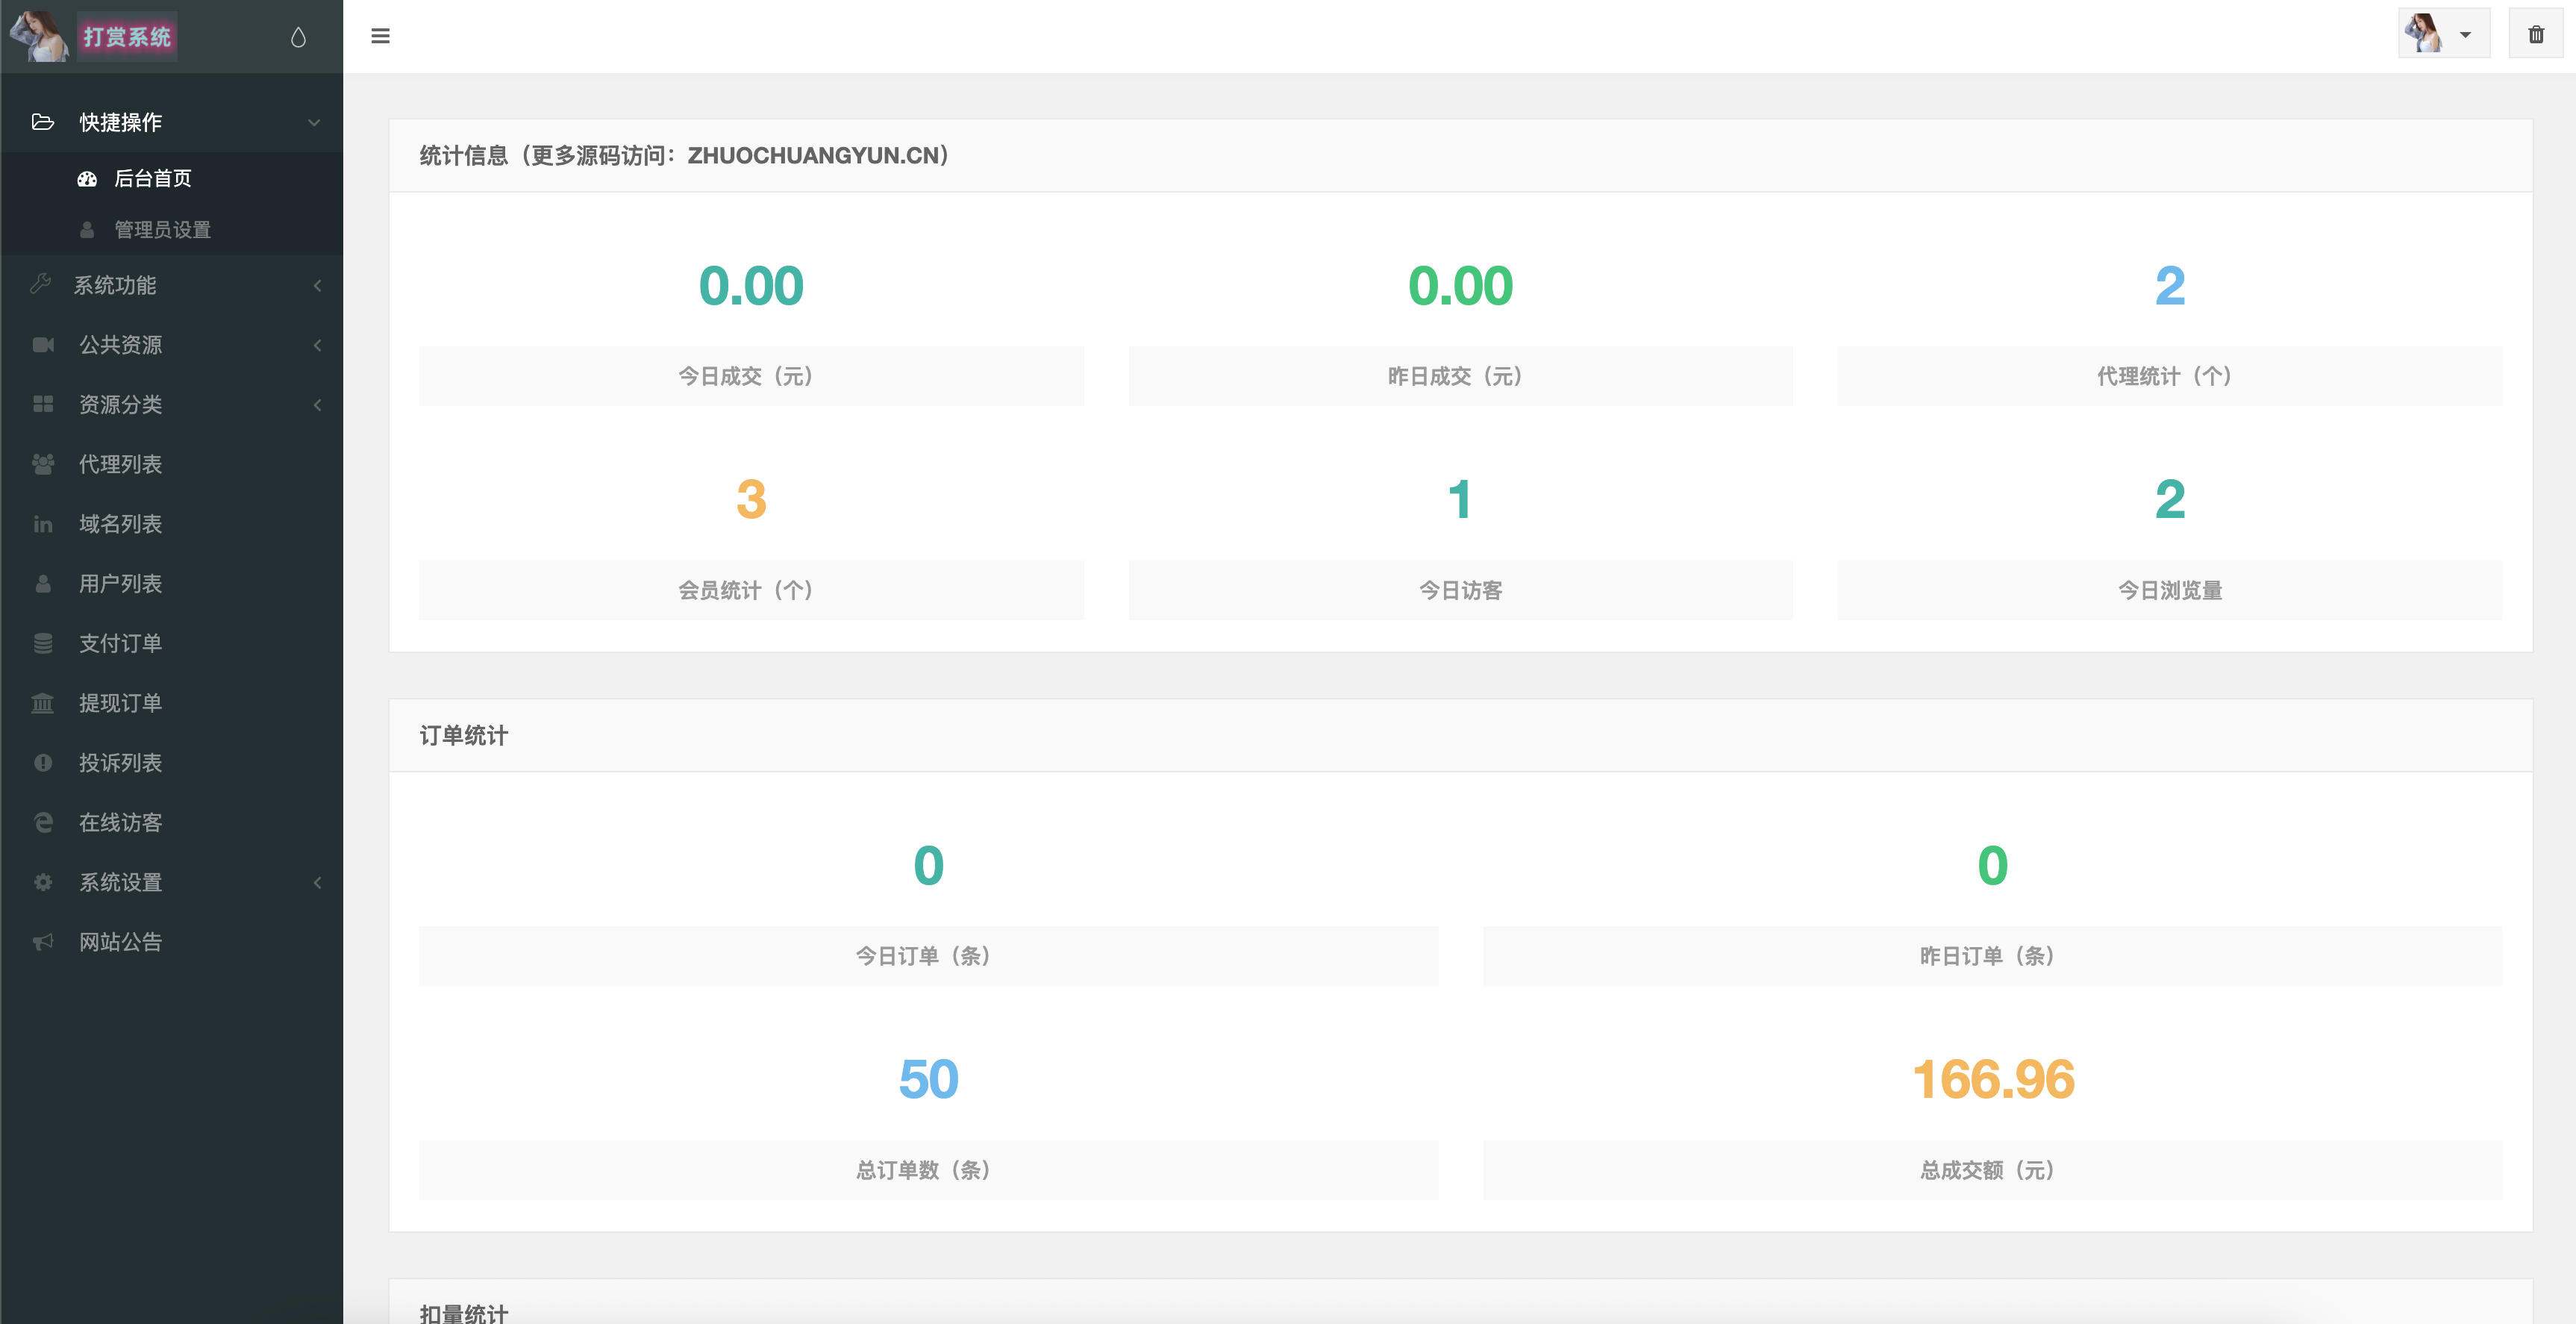Open the user avatar dropdown menu

click(x=2444, y=34)
